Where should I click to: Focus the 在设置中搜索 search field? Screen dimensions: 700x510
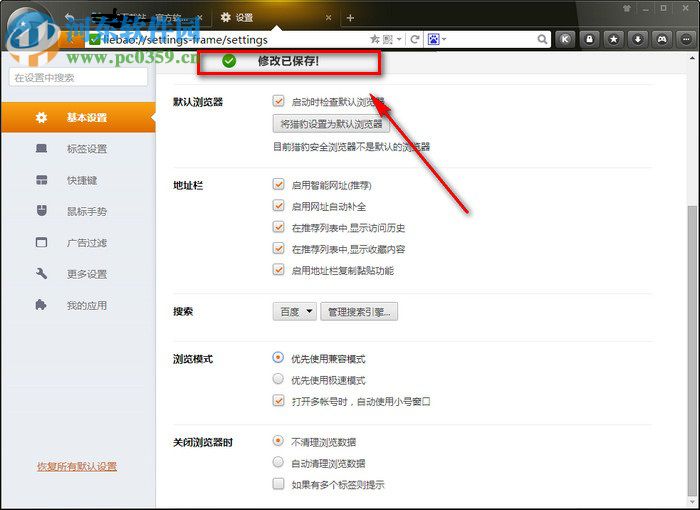78,78
